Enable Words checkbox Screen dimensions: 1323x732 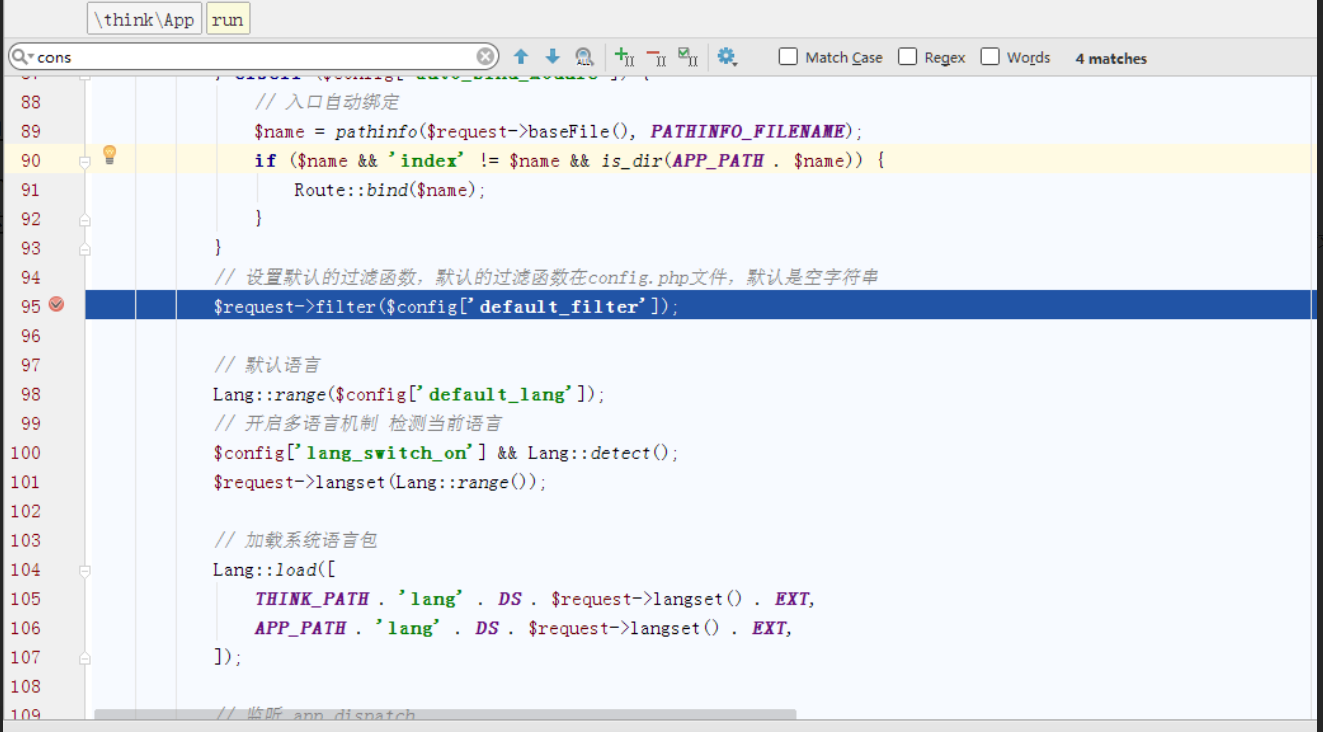(990, 57)
